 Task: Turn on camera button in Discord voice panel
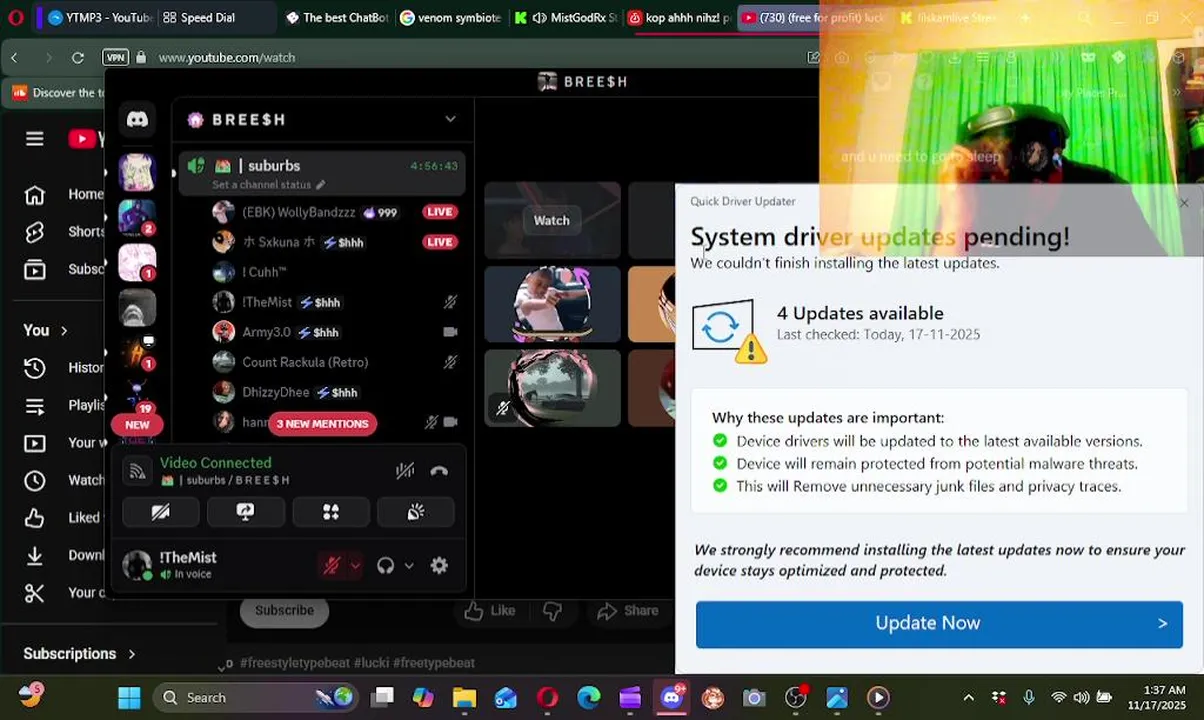(x=160, y=512)
